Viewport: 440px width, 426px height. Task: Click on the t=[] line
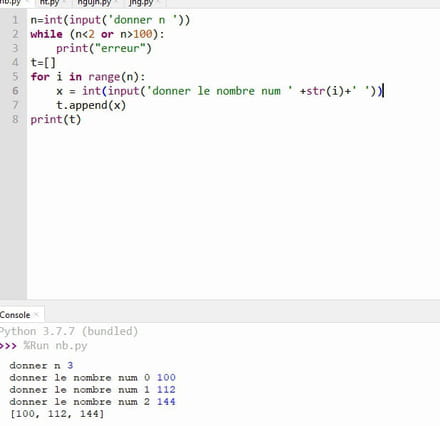pos(43,62)
